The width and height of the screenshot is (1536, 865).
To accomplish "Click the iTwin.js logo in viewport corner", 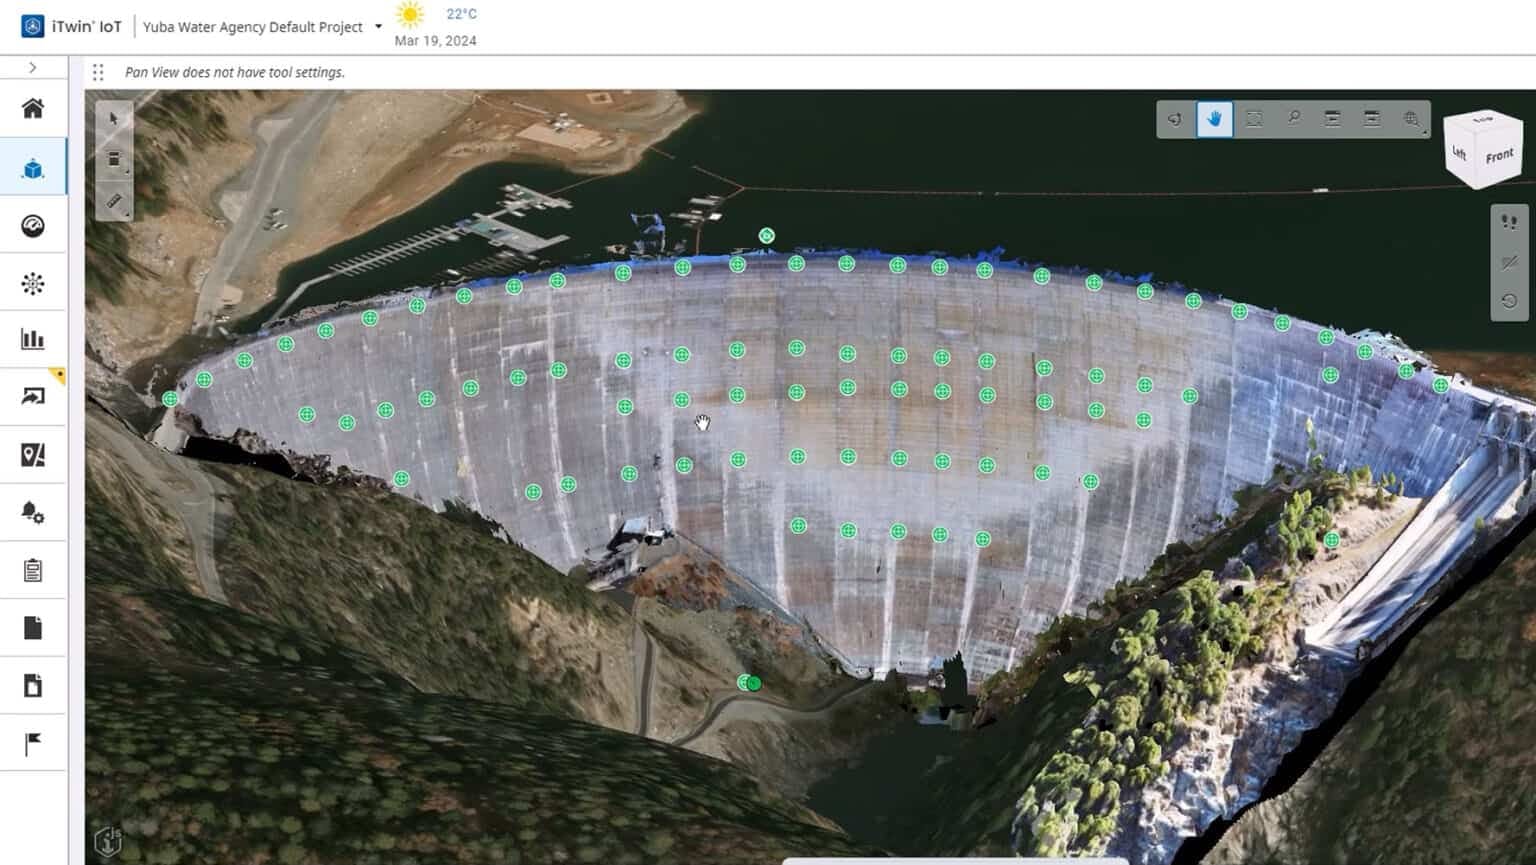I will tap(108, 842).
